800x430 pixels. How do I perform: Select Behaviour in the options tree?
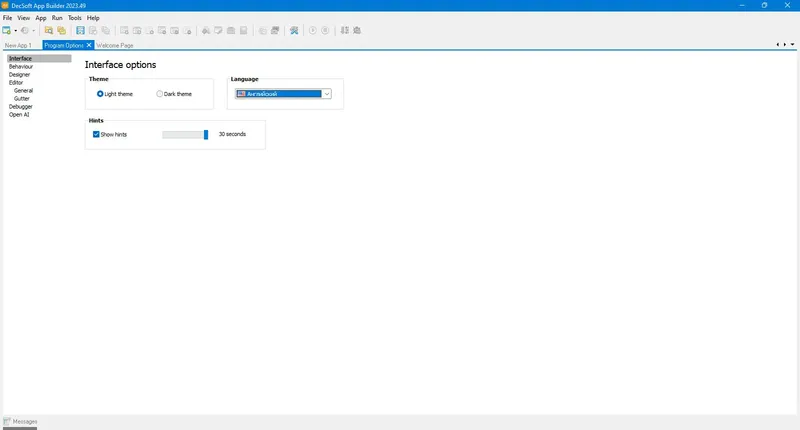click(21, 66)
